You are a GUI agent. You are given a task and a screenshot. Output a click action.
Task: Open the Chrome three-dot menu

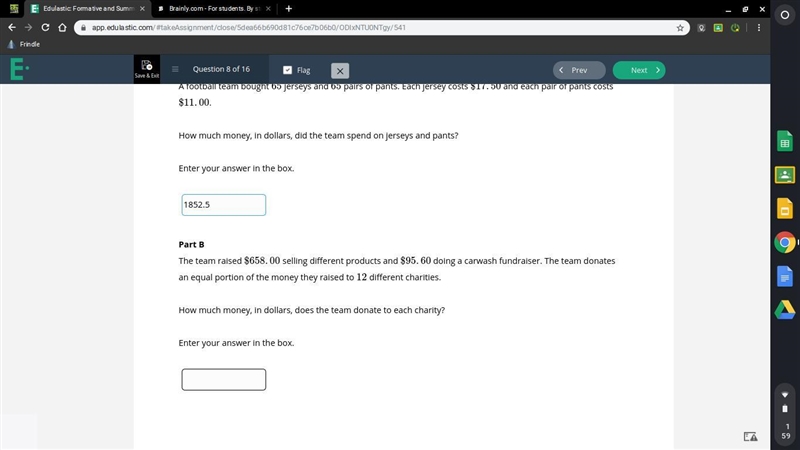tap(759, 28)
